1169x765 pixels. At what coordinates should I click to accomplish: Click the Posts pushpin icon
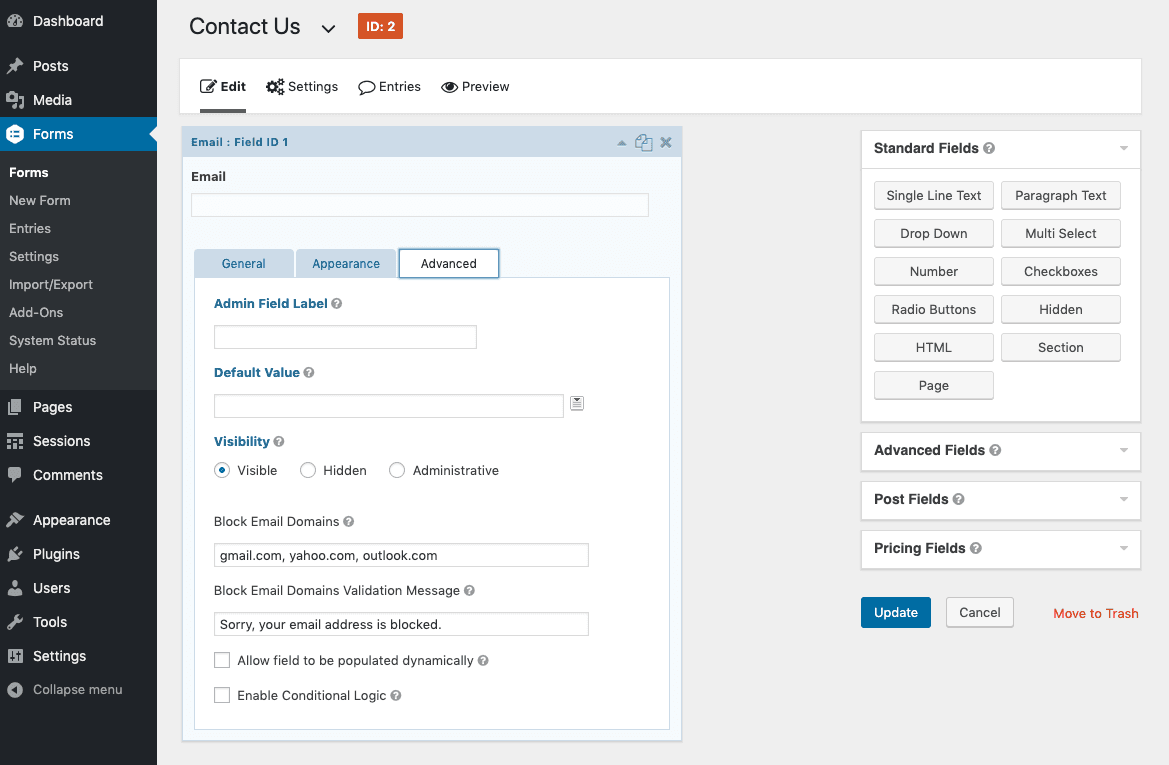(x=15, y=66)
